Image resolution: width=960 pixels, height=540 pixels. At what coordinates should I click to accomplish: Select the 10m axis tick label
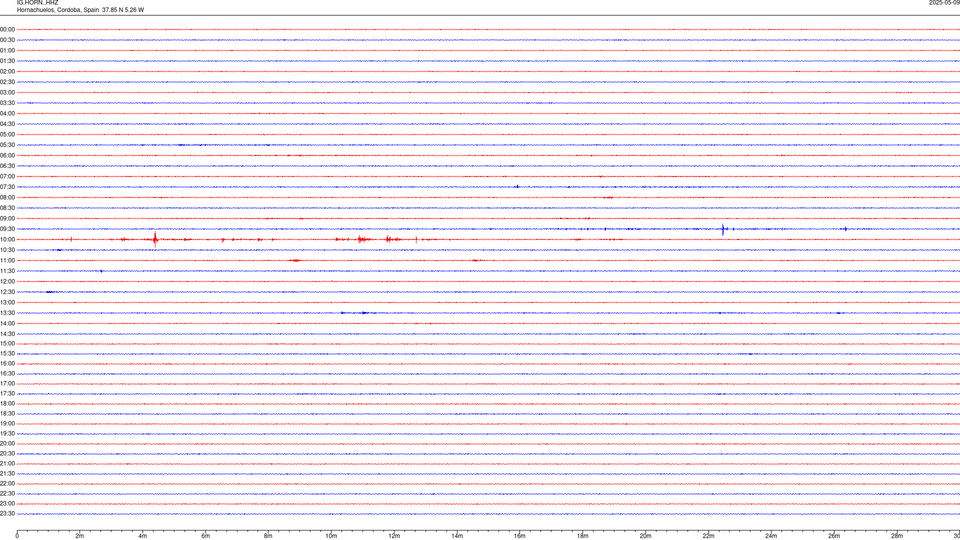pyautogui.click(x=331, y=536)
